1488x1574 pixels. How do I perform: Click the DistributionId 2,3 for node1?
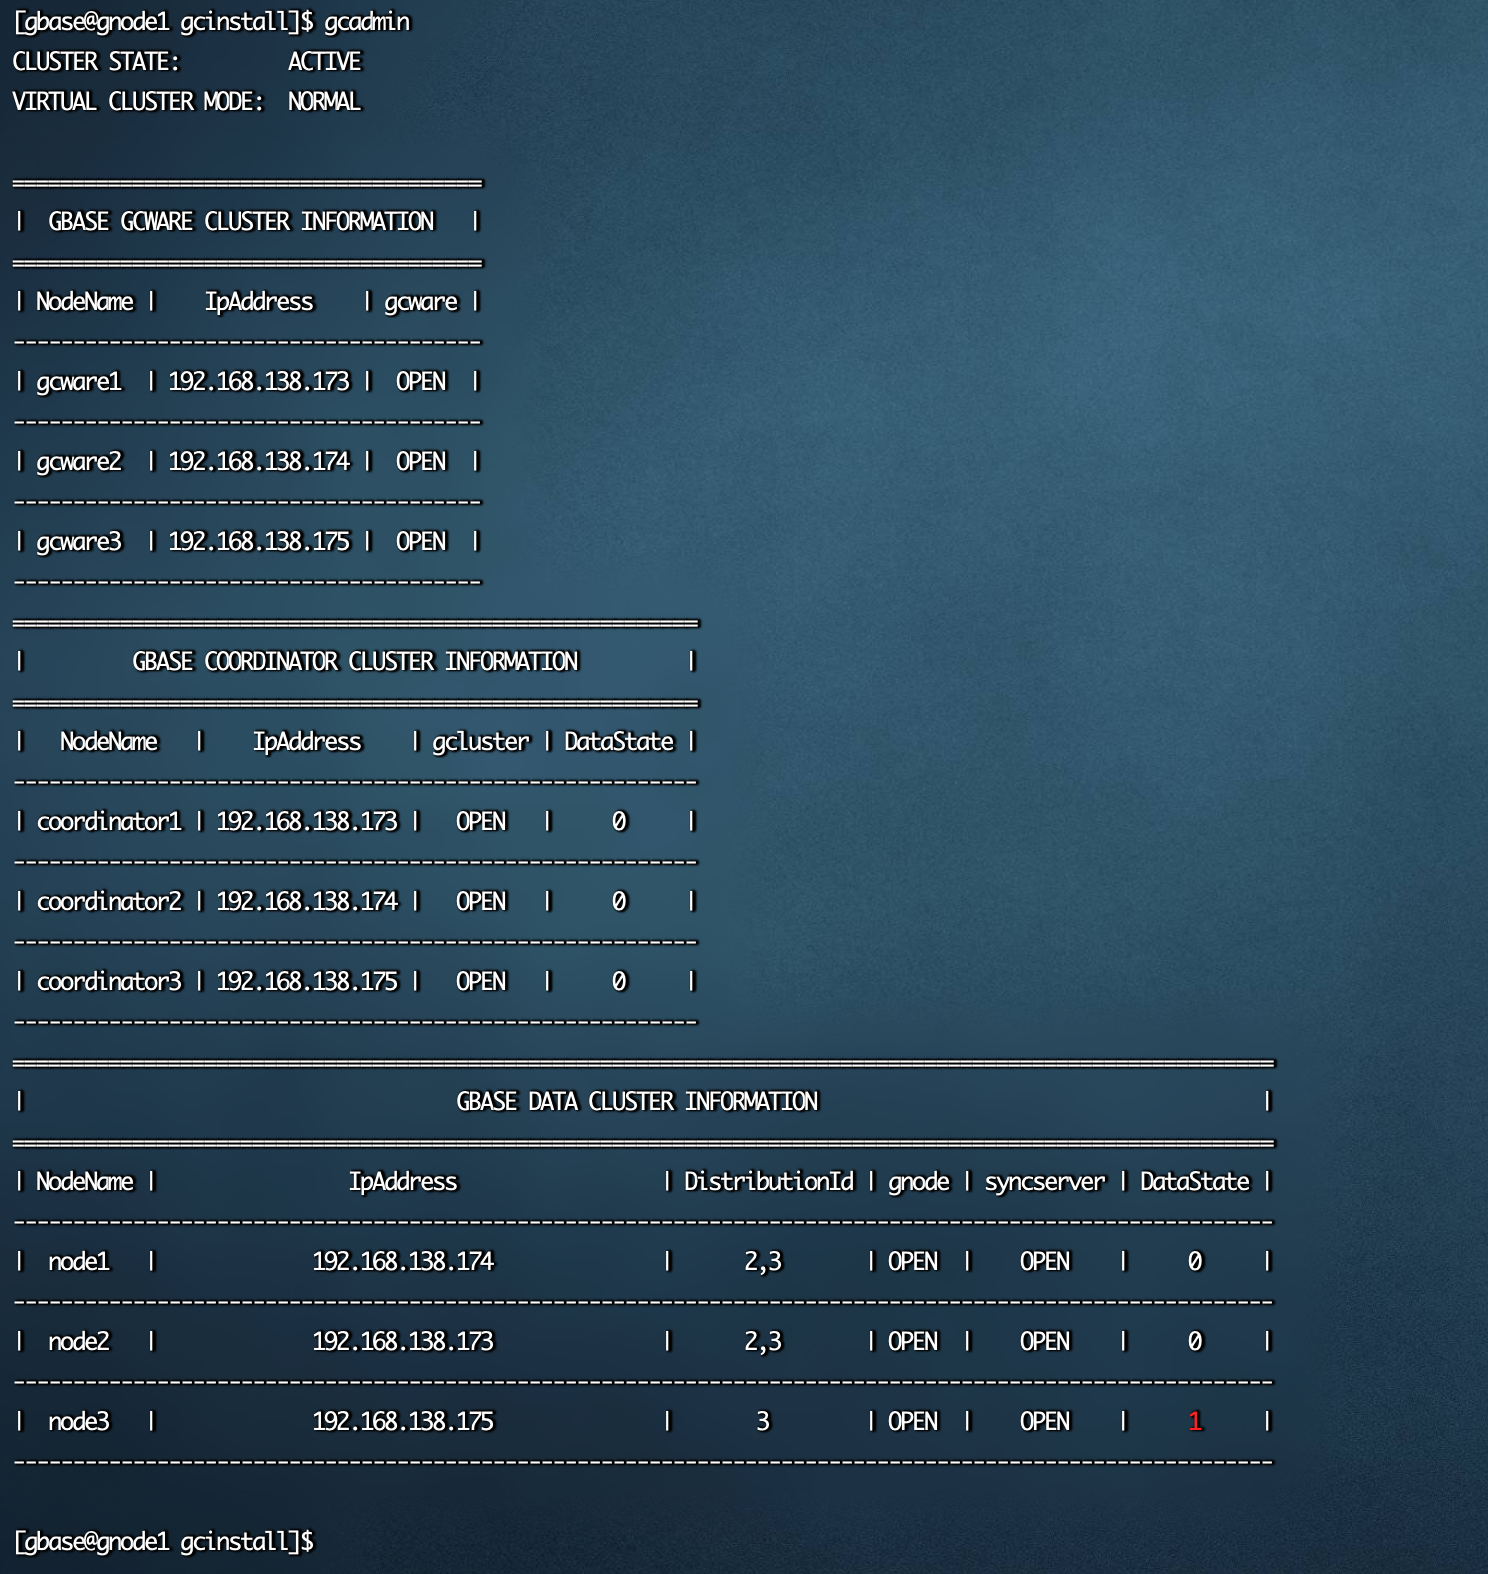763,1262
